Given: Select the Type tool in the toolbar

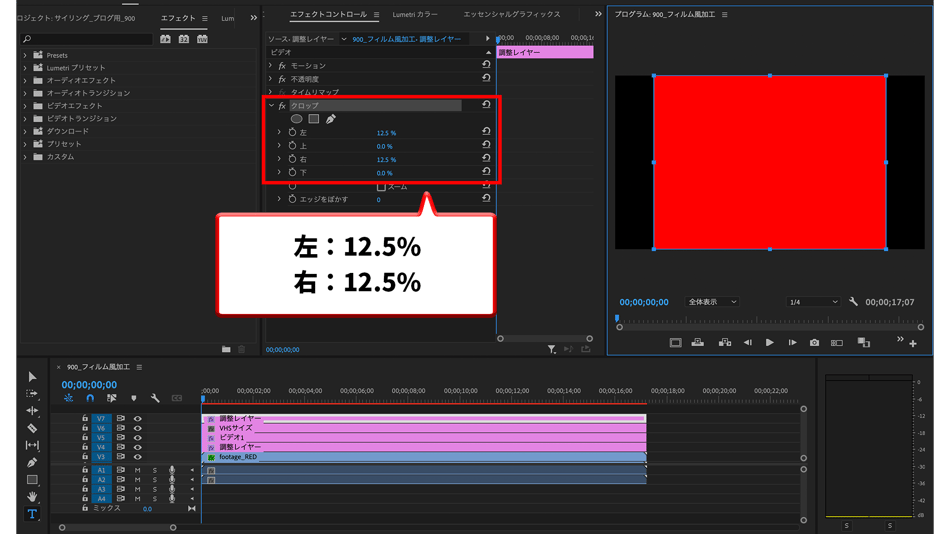Looking at the screenshot, I should point(32,514).
